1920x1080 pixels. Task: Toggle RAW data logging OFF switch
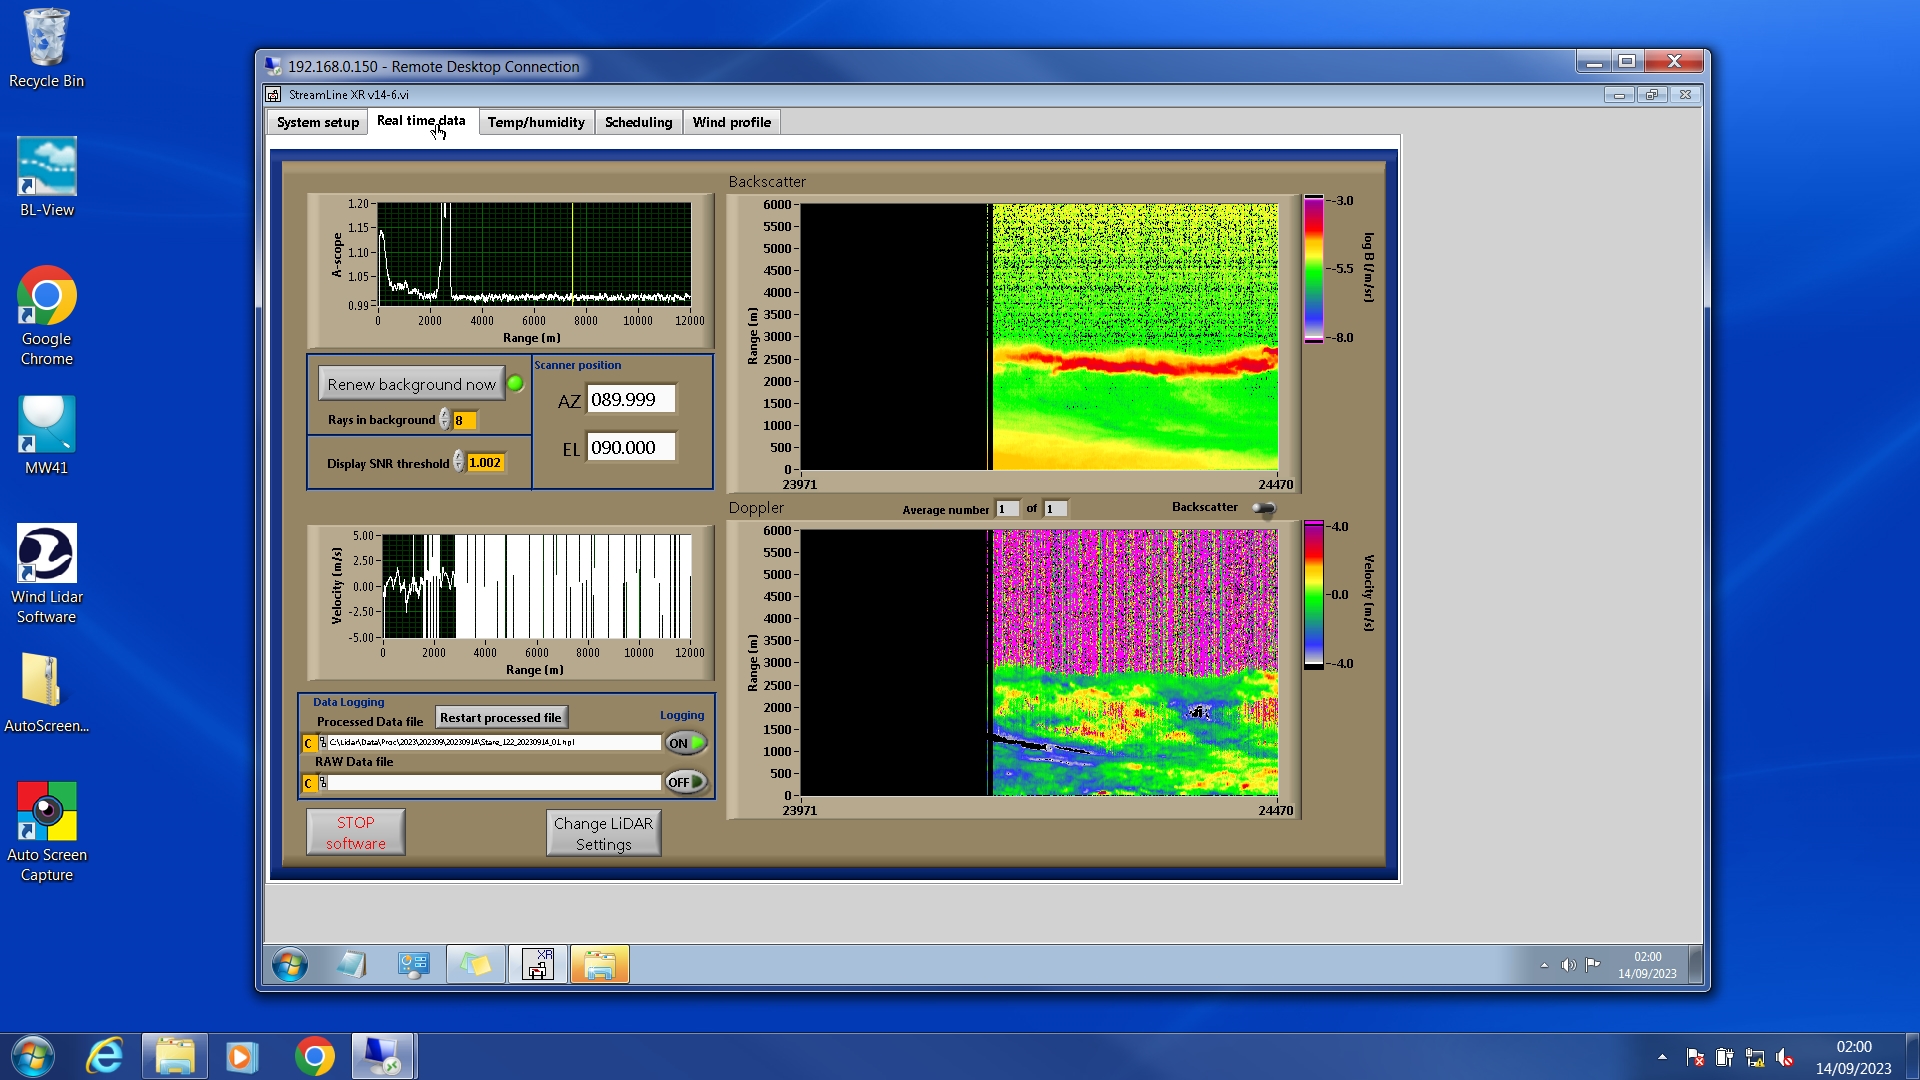pyautogui.click(x=686, y=782)
